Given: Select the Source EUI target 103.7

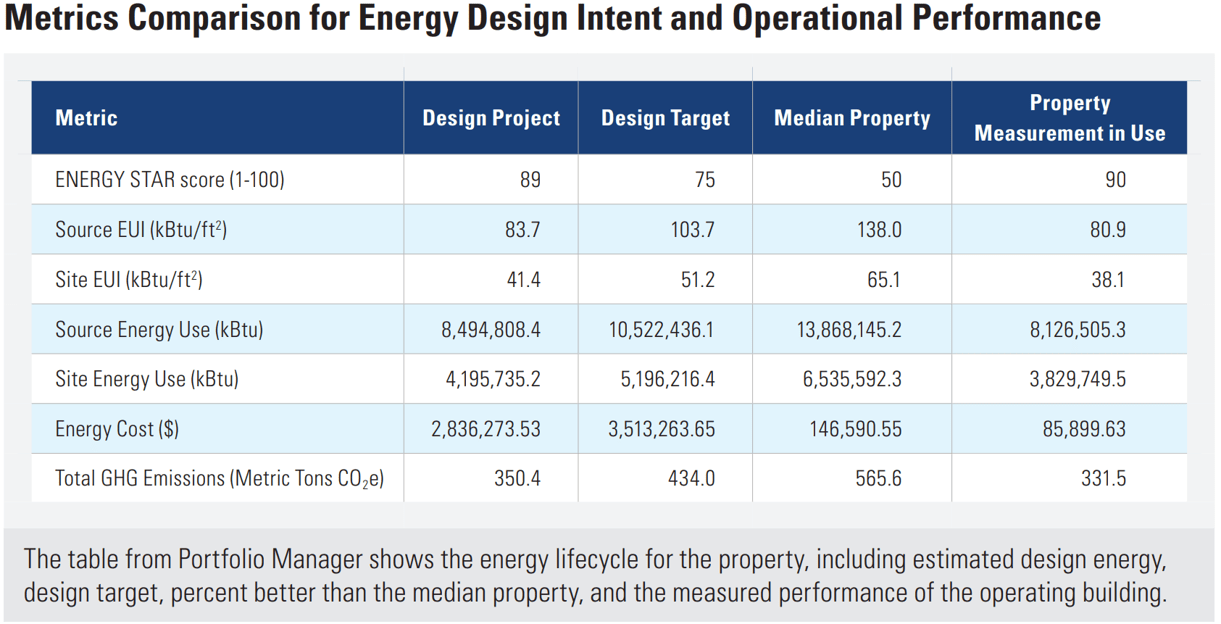Looking at the screenshot, I should pyautogui.click(x=705, y=229).
